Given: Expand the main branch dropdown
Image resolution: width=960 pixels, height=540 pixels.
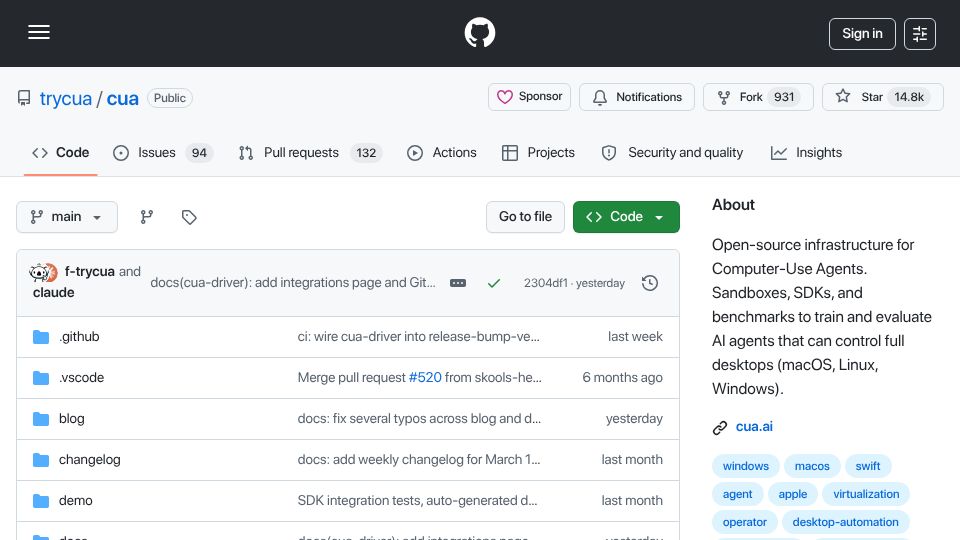Looking at the screenshot, I should point(67,217).
